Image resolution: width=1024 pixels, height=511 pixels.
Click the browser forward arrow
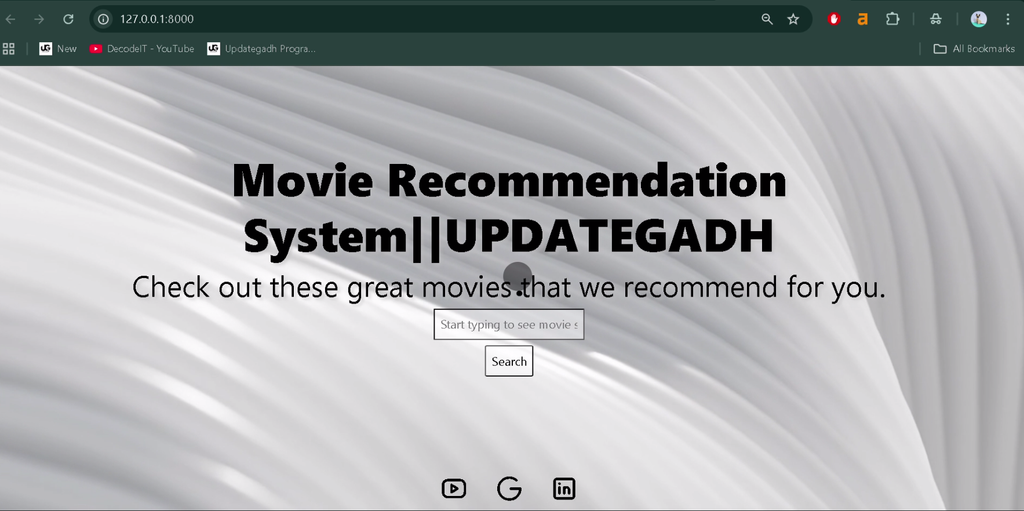tap(39, 19)
